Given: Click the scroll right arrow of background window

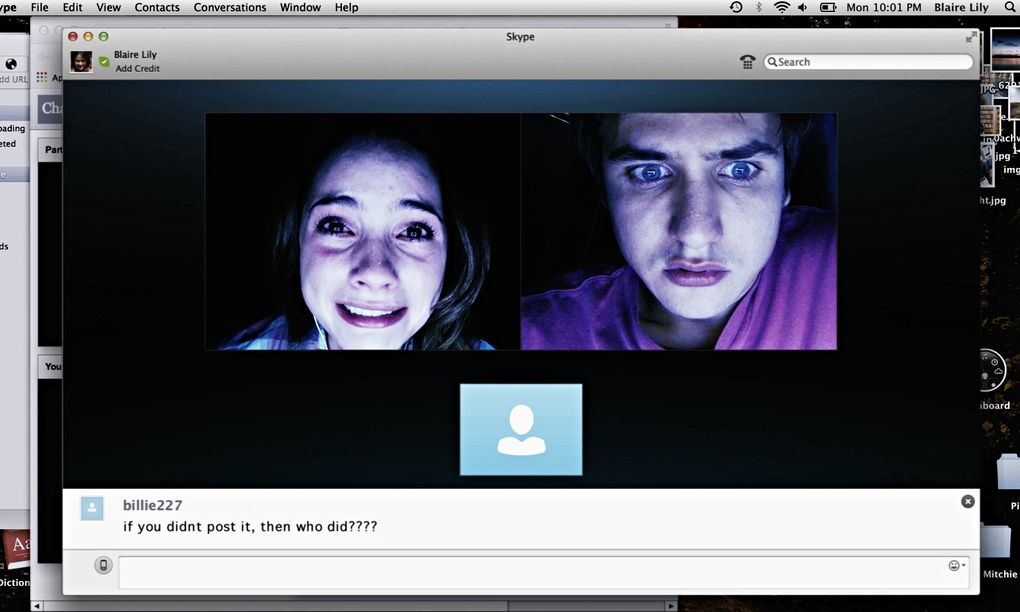Looking at the screenshot, I should (x=671, y=606).
